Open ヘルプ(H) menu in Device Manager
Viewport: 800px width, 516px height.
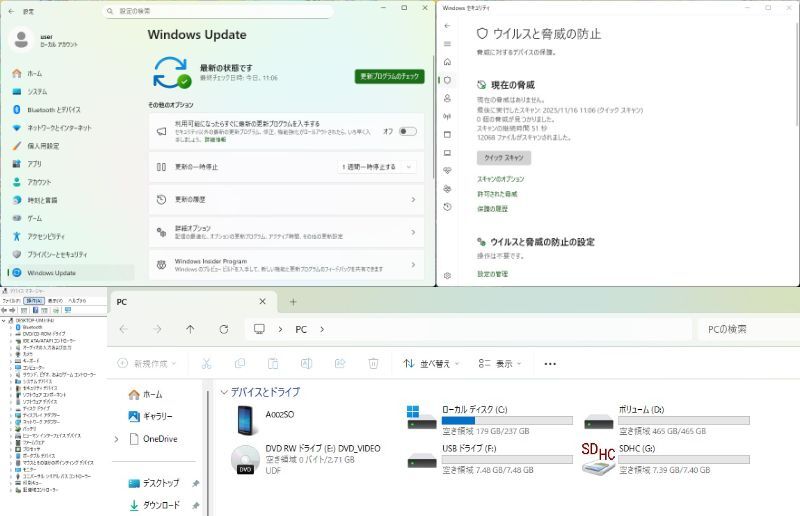[x=77, y=301]
